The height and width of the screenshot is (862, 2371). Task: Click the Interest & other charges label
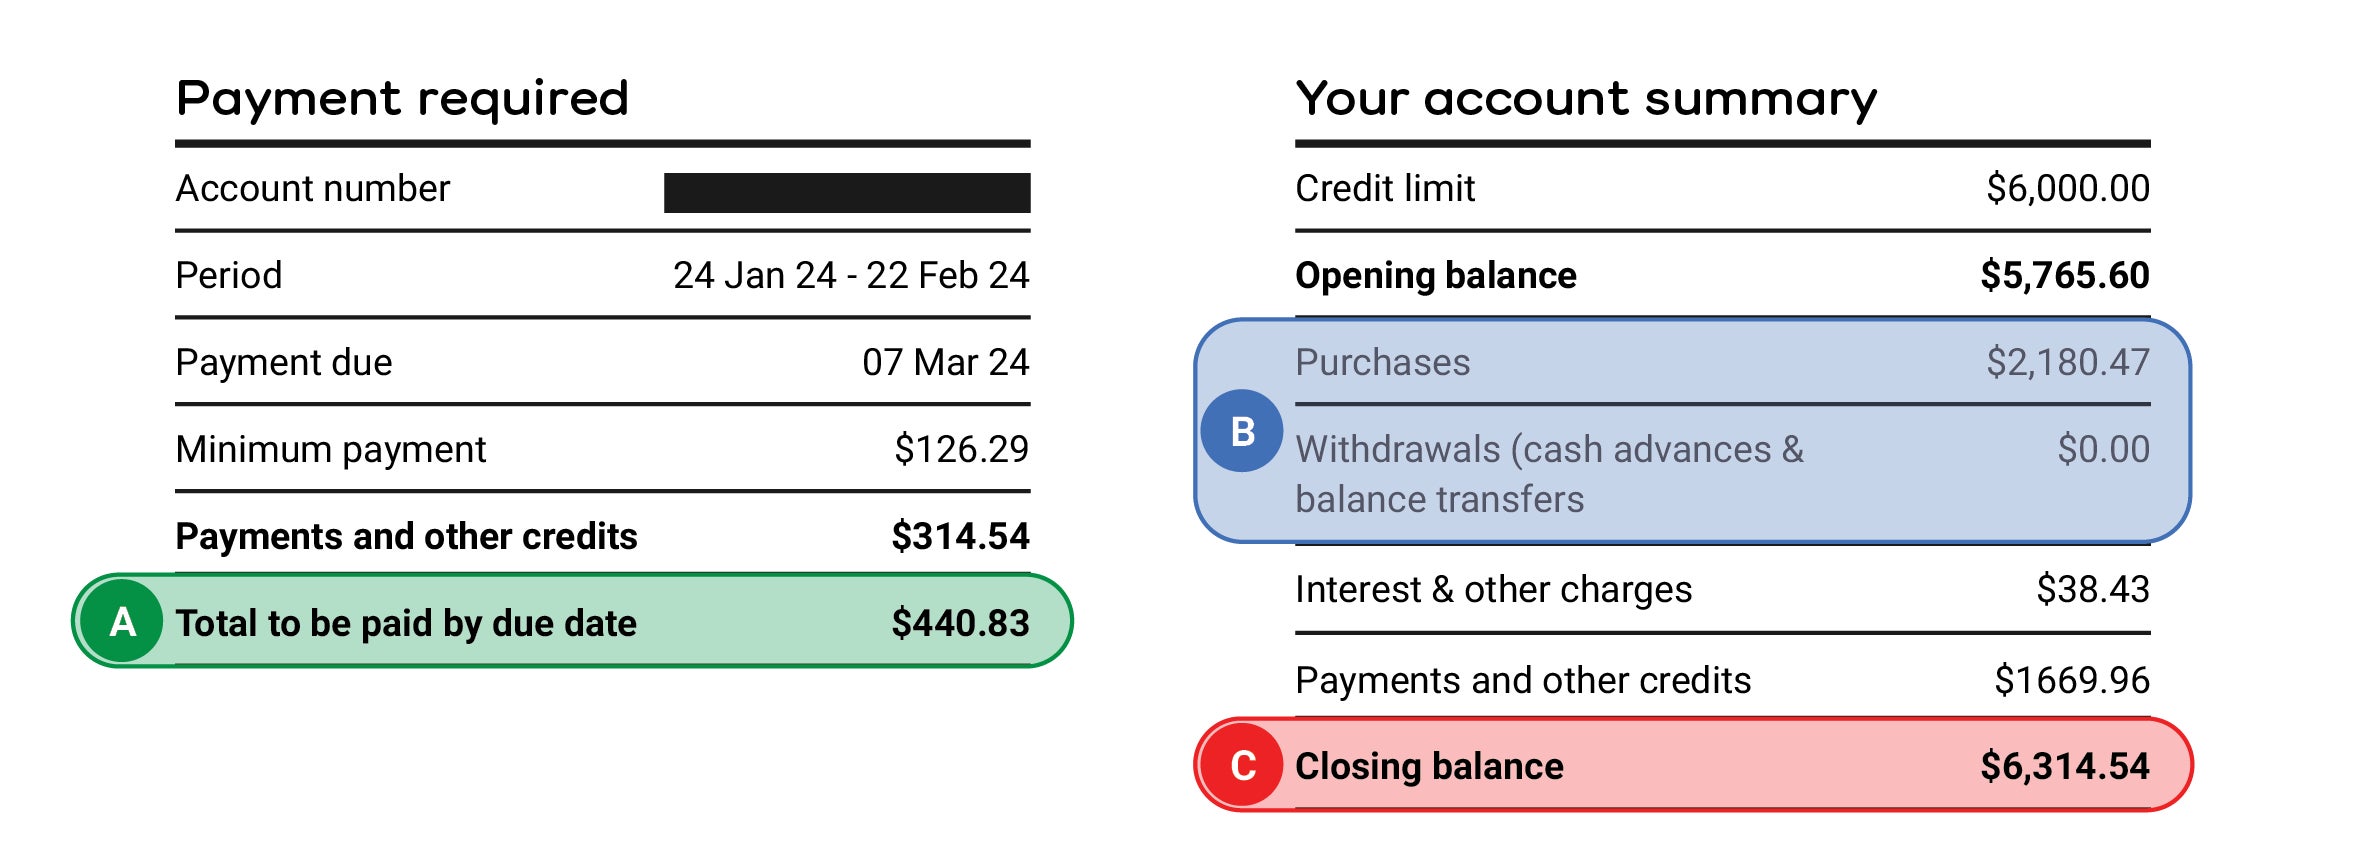pyautogui.click(x=1493, y=589)
